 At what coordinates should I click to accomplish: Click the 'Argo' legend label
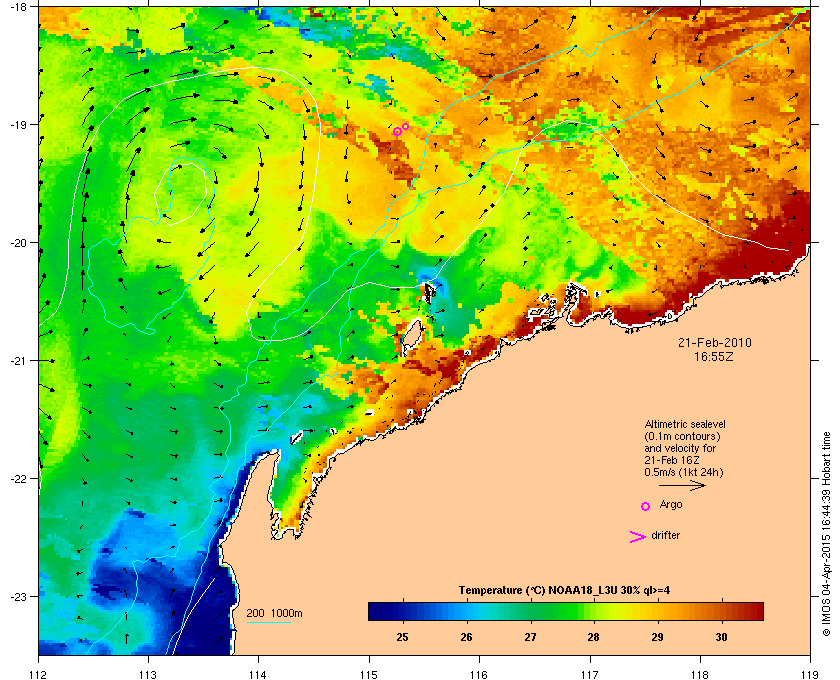pyautogui.click(x=671, y=505)
